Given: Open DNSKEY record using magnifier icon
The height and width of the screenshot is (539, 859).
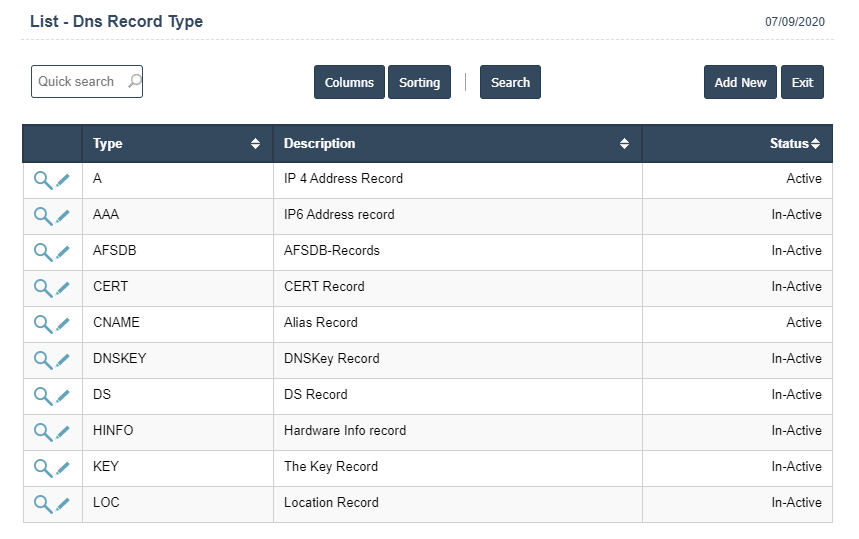Looking at the screenshot, I should [x=43, y=360].
